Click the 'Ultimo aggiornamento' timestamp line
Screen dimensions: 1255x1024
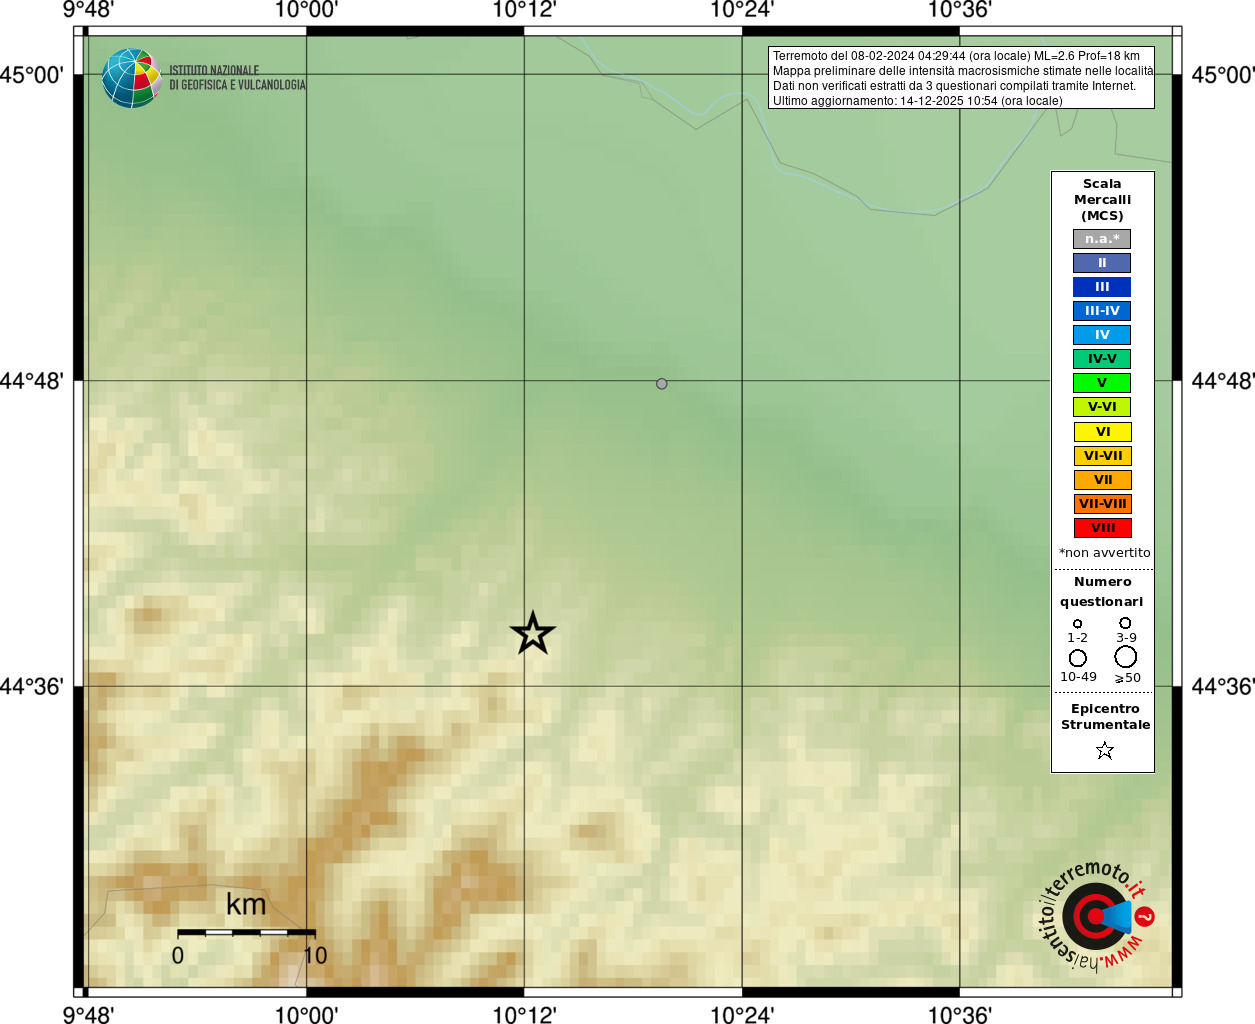pos(917,101)
